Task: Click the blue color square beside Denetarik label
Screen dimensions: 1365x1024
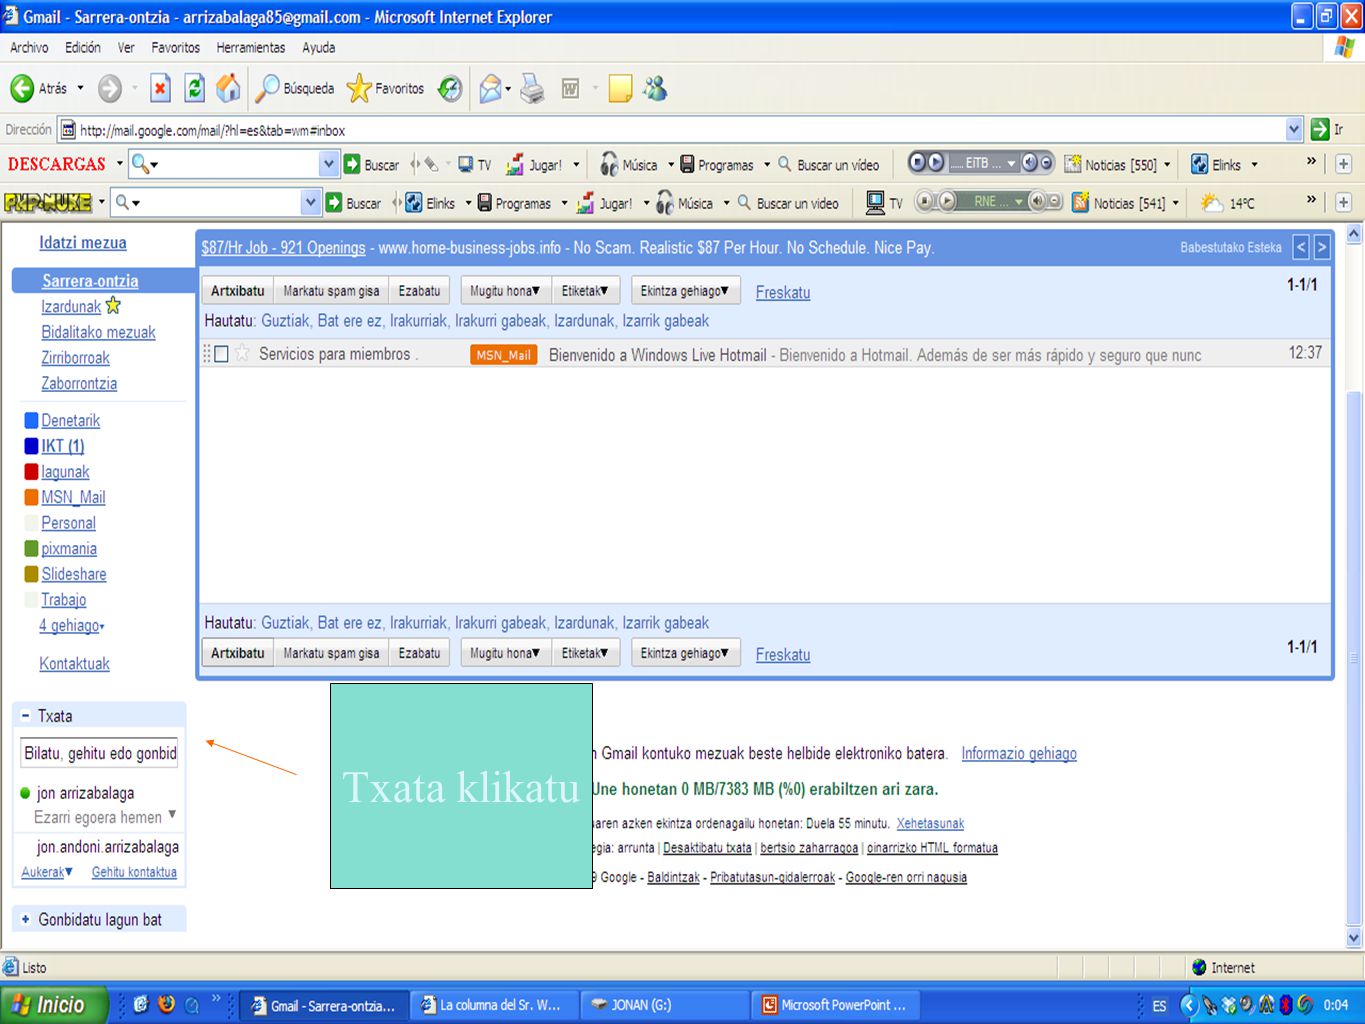Action: (x=31, y=421)
